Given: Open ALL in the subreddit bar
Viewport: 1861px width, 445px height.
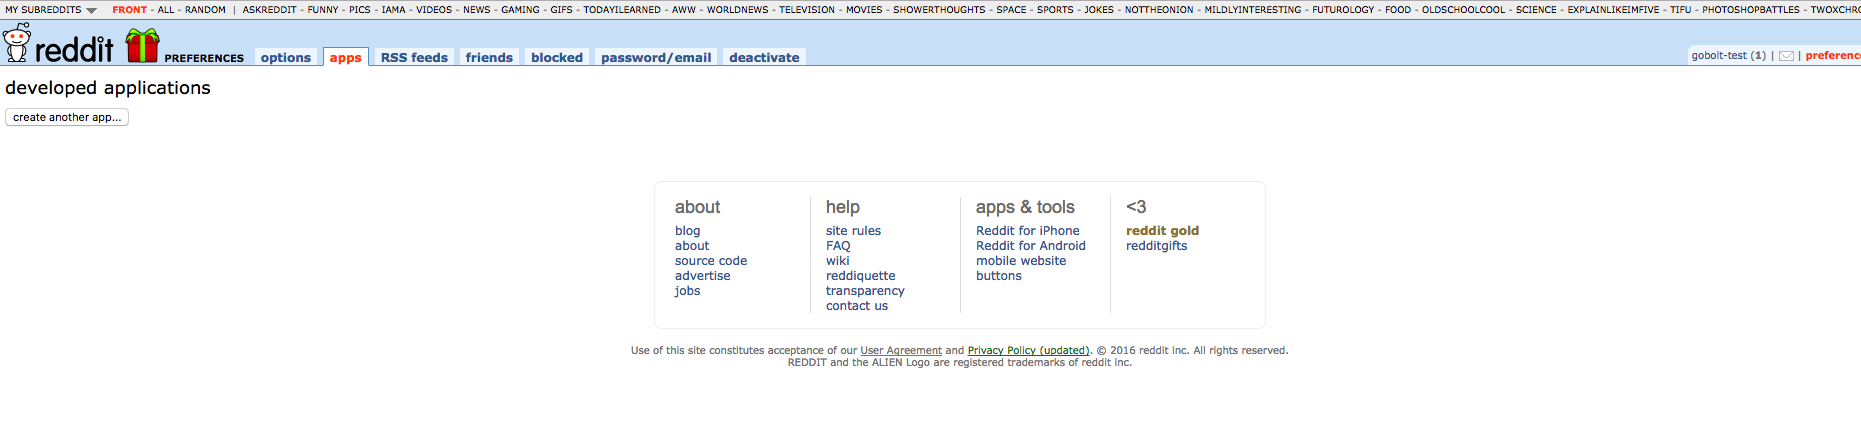Looking at the screenshot, I should point(166,10).
